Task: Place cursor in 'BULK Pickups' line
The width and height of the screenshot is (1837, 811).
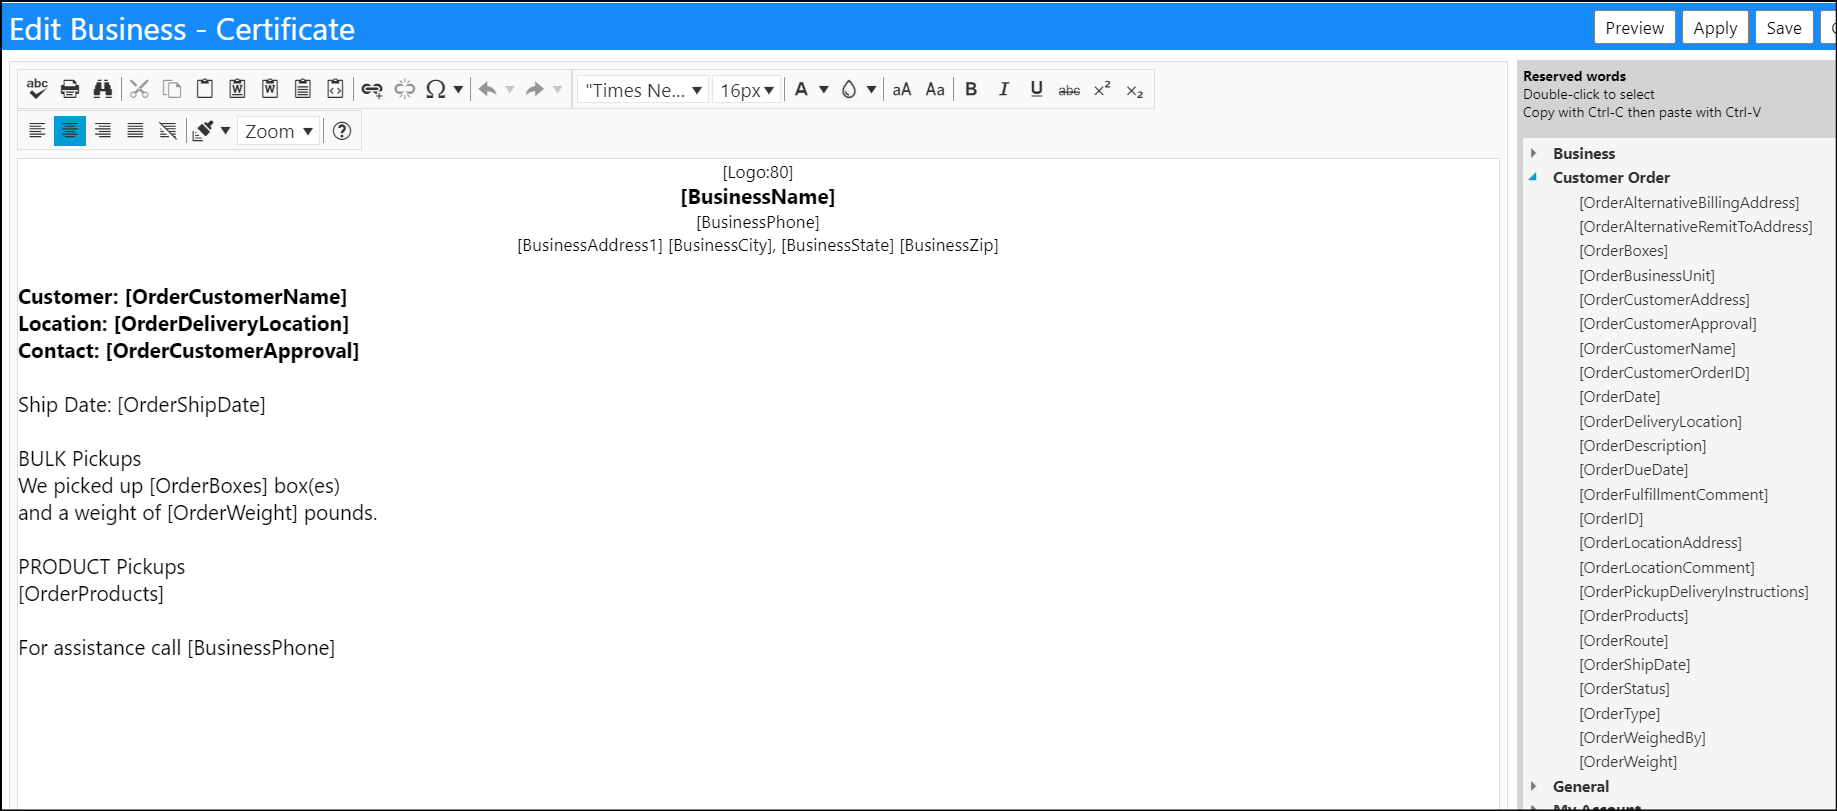Action: 80,459
